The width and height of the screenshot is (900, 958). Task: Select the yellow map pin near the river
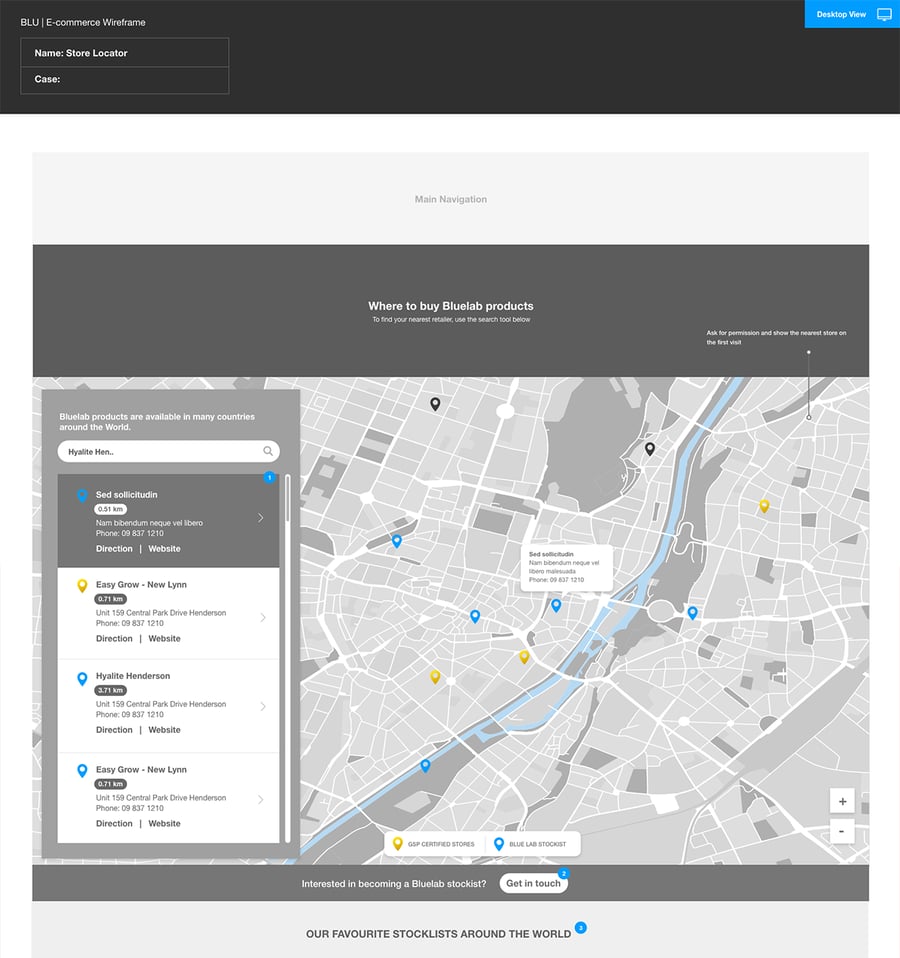[x=523, y=656]
